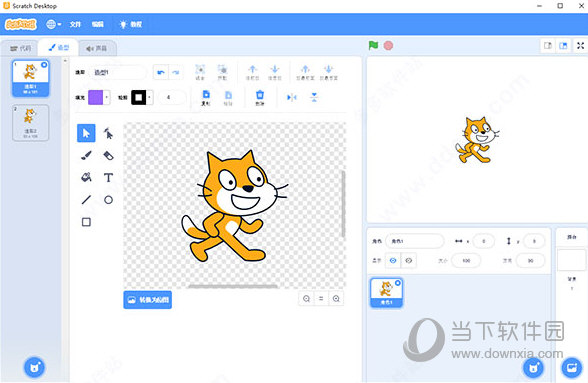Select the Text tool

coord(108,177)
